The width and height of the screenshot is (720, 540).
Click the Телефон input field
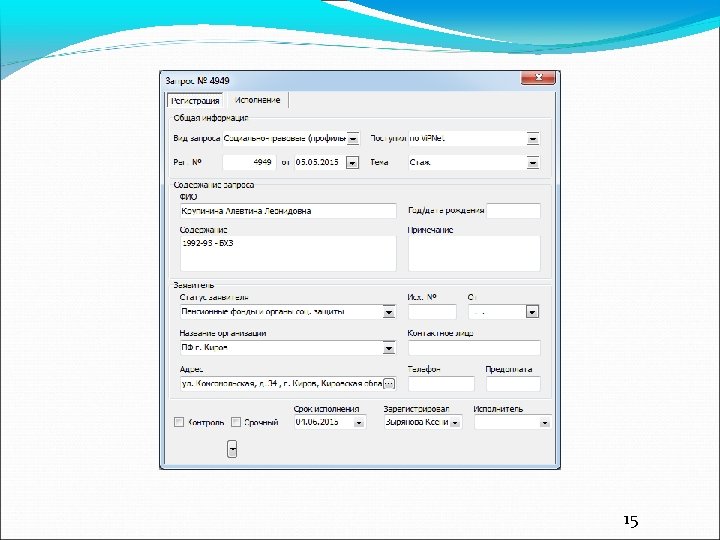pyautogui.click(x=441, y=384)
